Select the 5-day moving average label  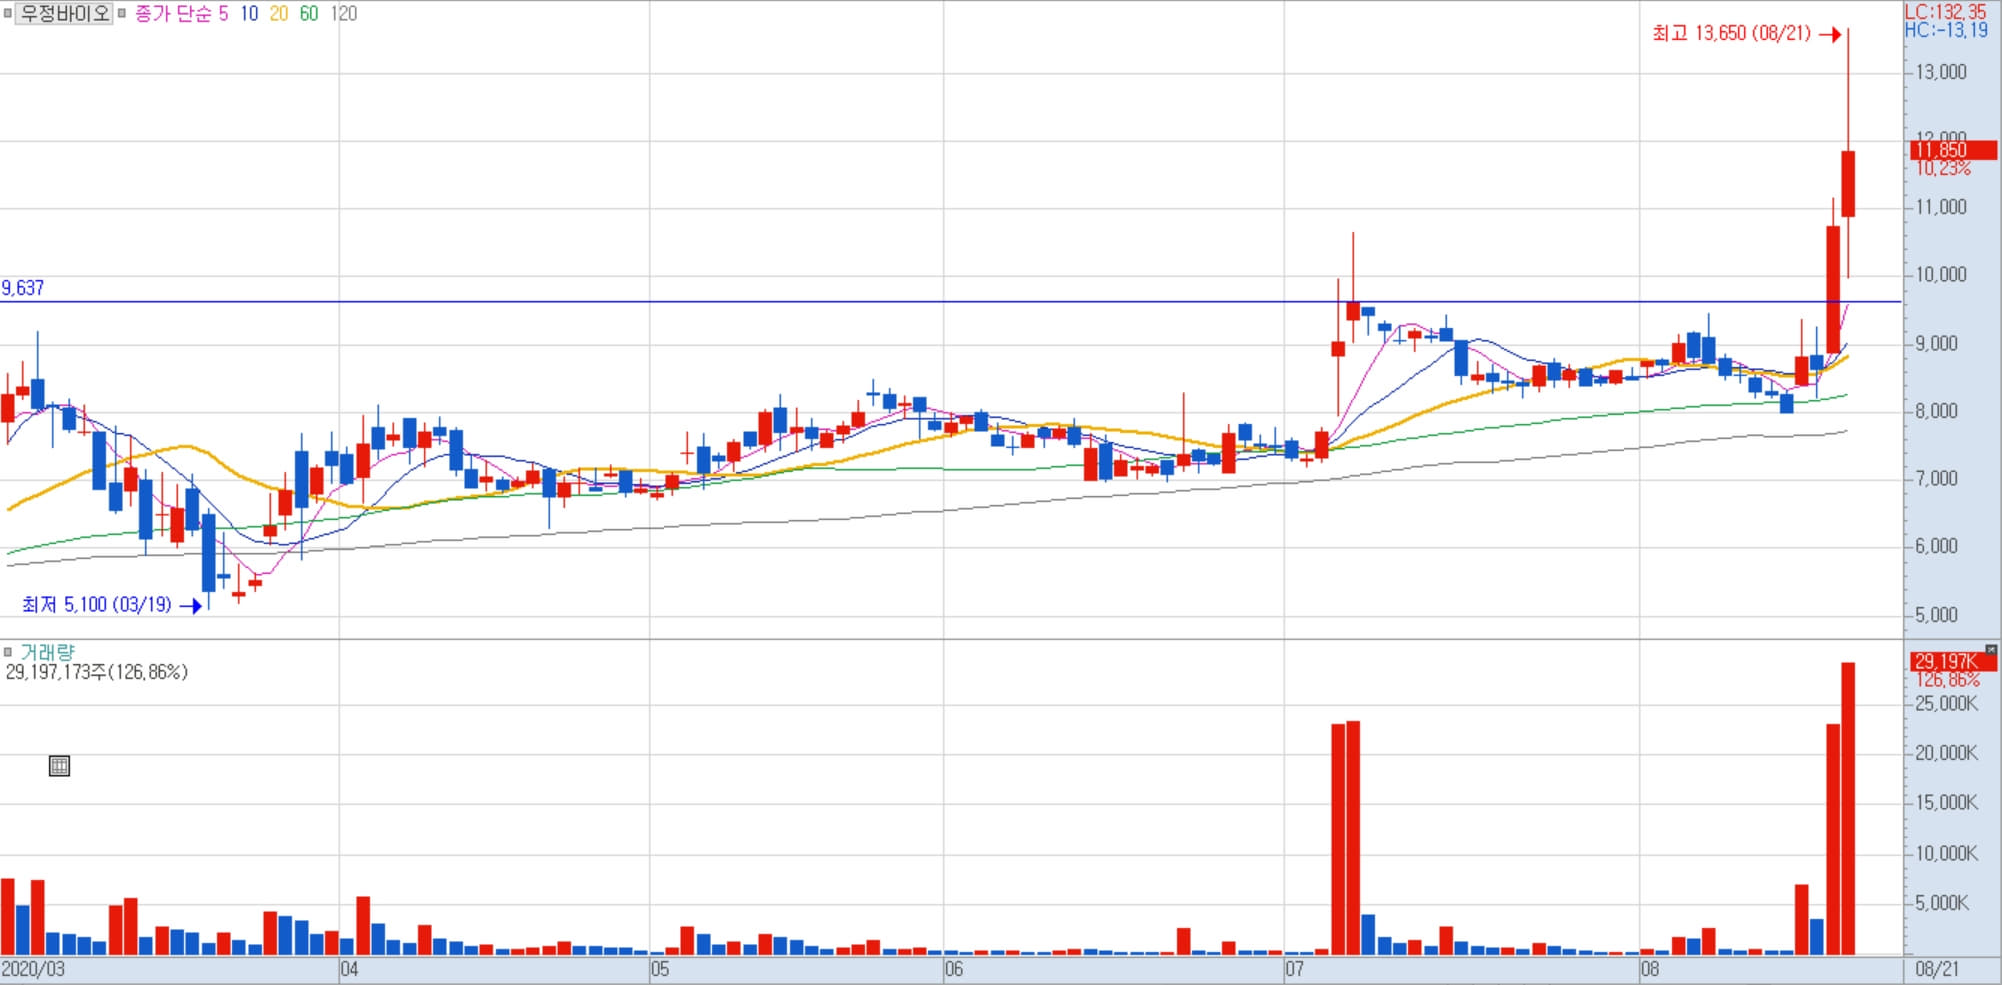pos(223,14)
